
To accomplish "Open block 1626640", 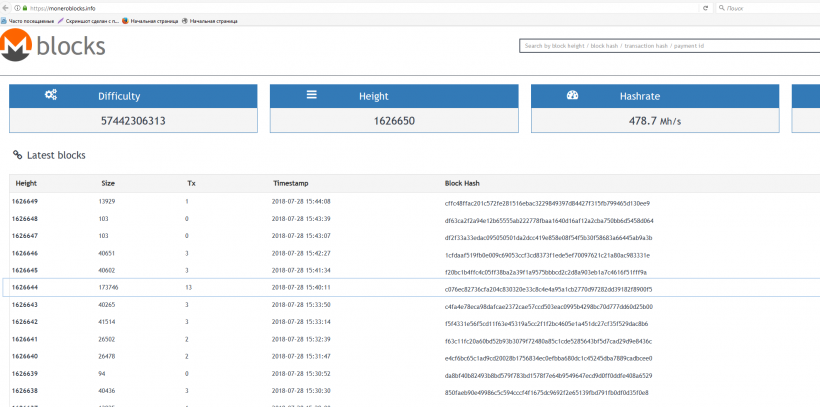I will [25, 357].
